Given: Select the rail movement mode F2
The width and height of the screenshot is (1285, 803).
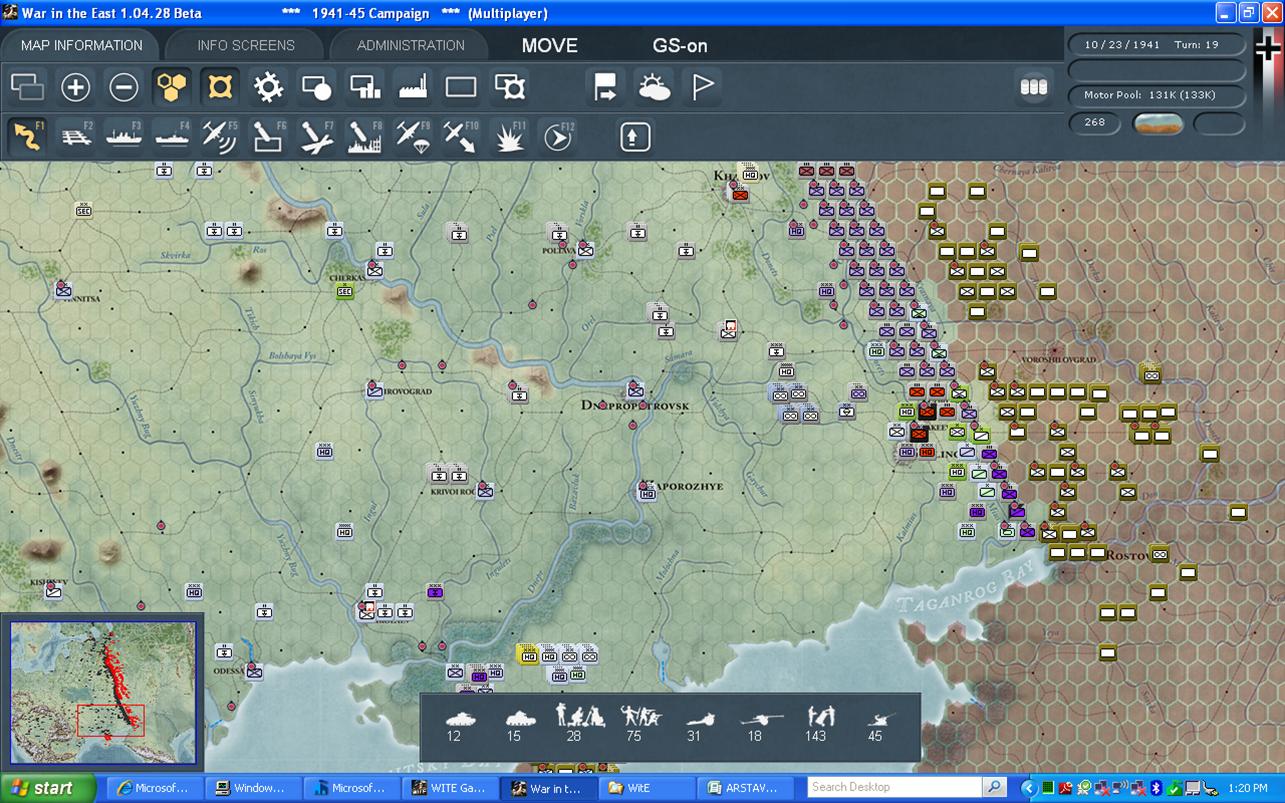Looking at the screenshot, I should pos(76,136).
